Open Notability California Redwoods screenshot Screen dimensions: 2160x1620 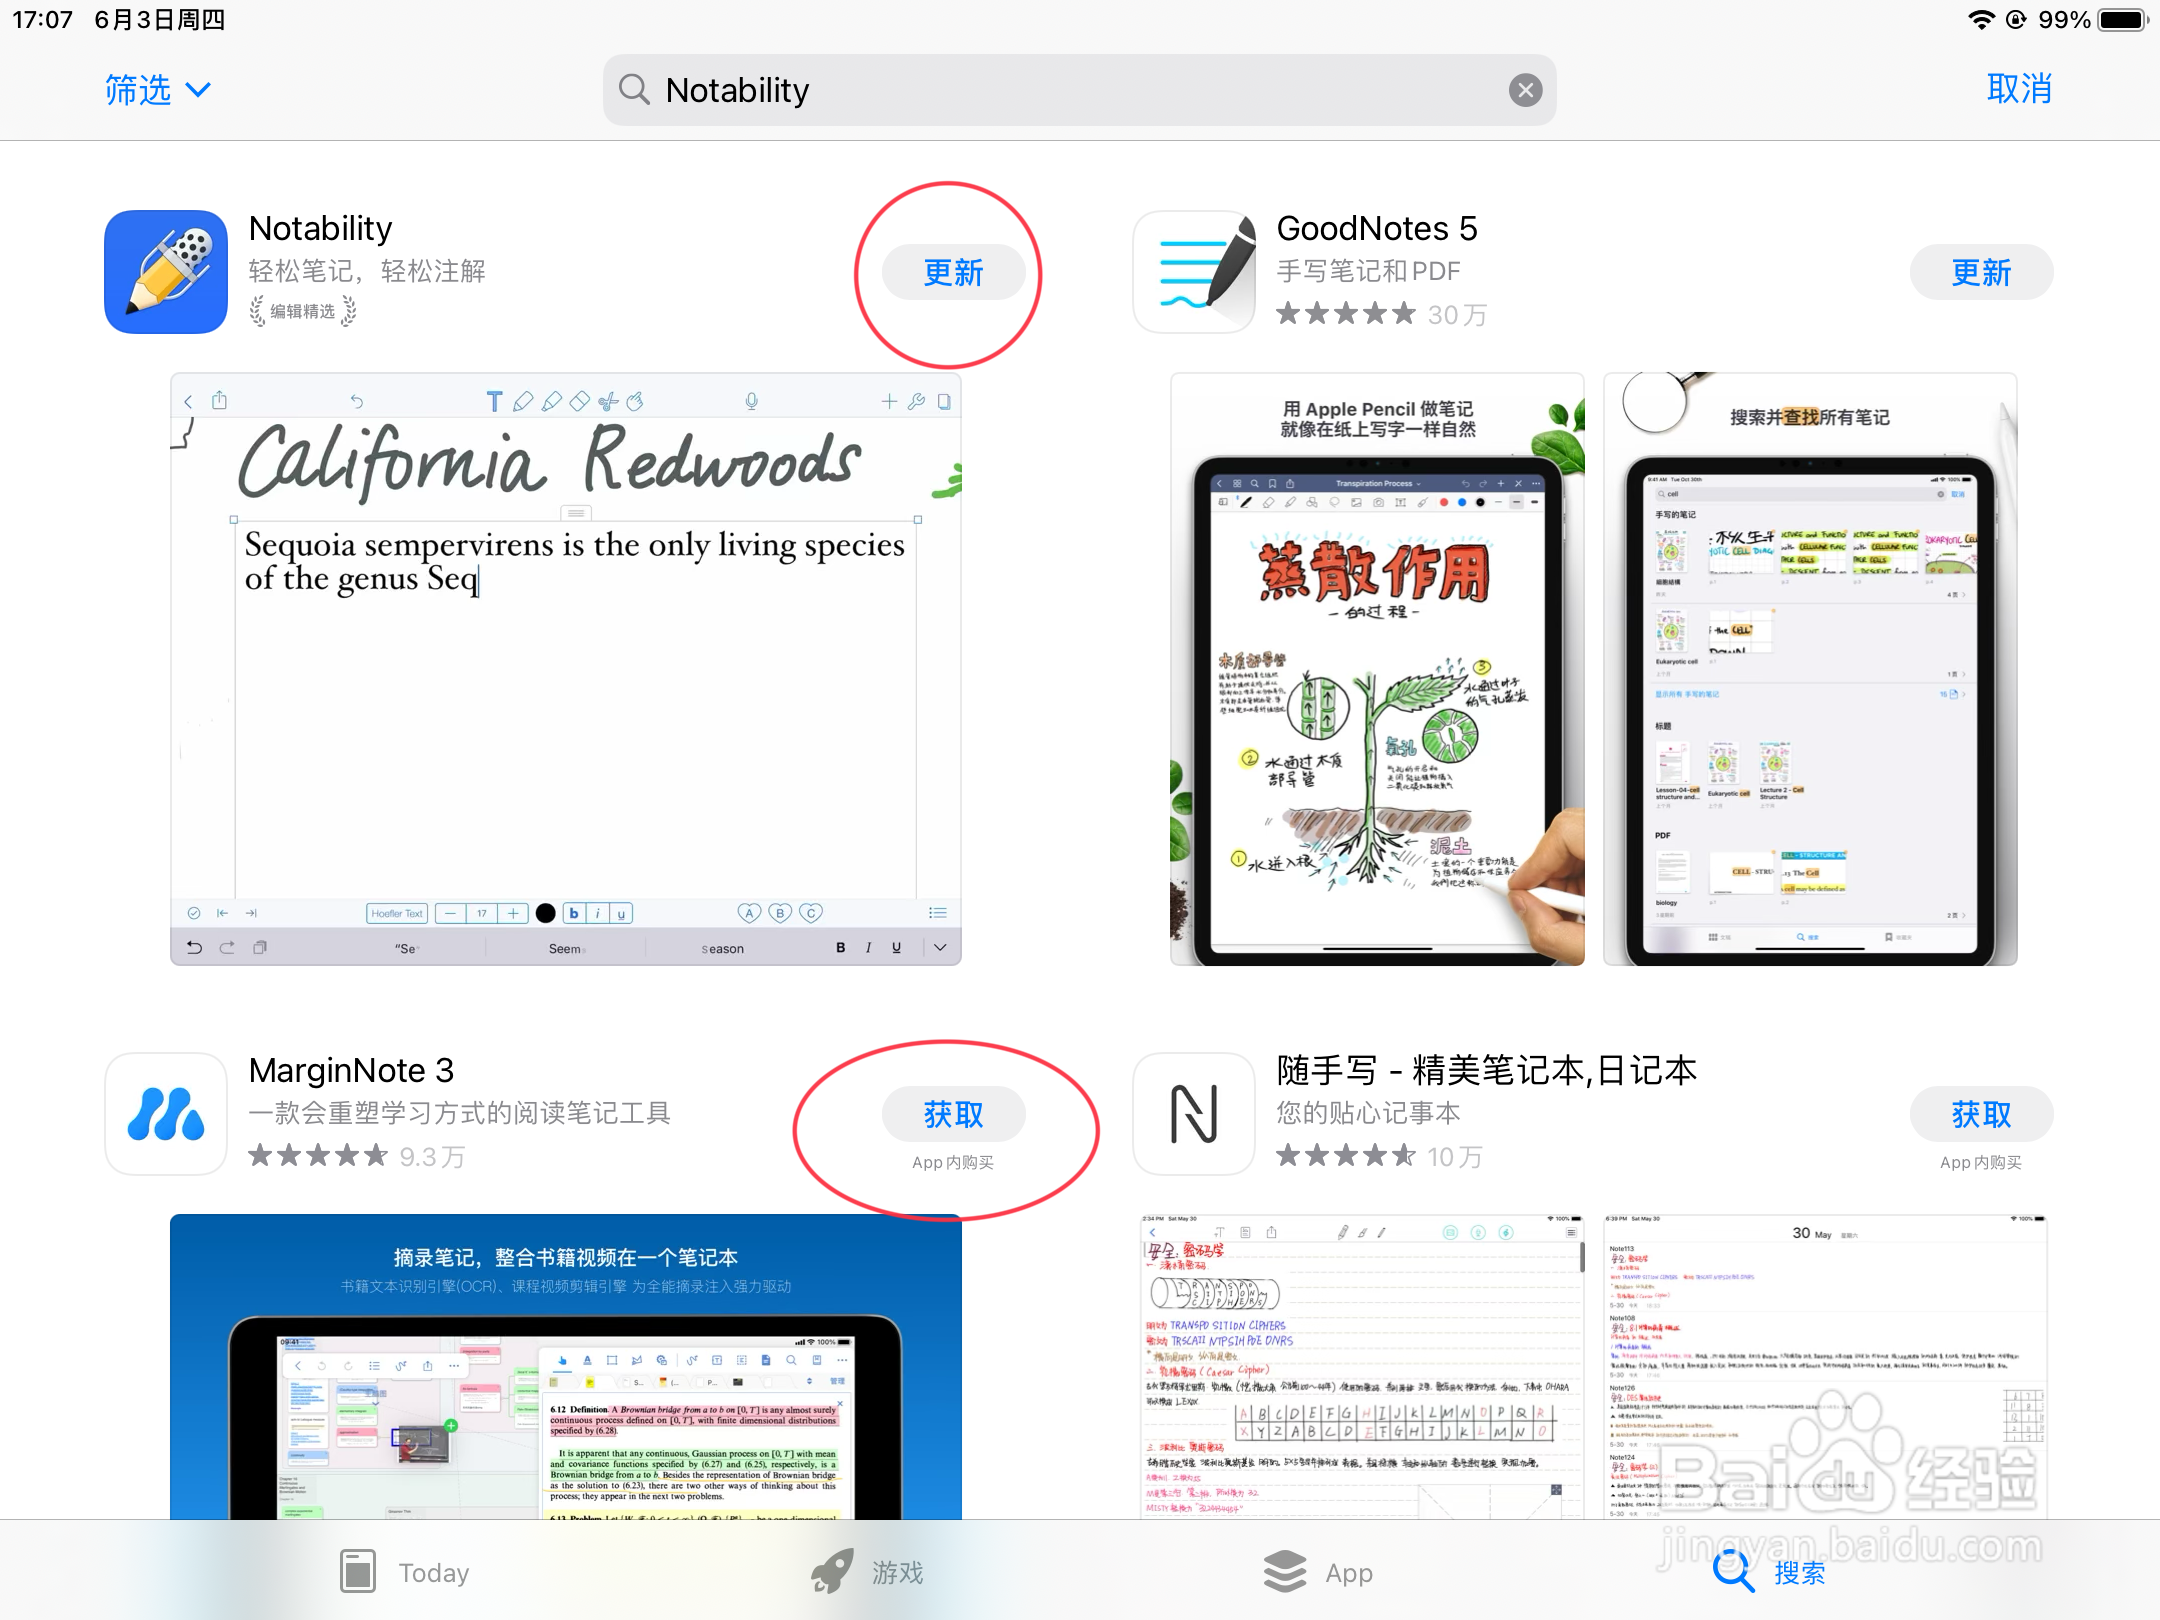click(x=566, y=669)
